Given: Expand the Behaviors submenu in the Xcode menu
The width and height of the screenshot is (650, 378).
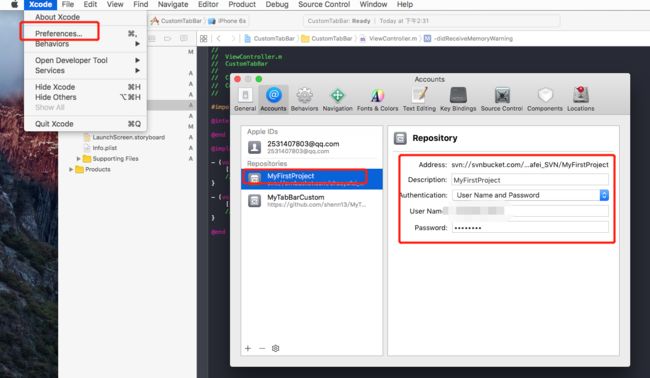Looking at the screenshot, I should pyautogui.click(x=85, y=44).
